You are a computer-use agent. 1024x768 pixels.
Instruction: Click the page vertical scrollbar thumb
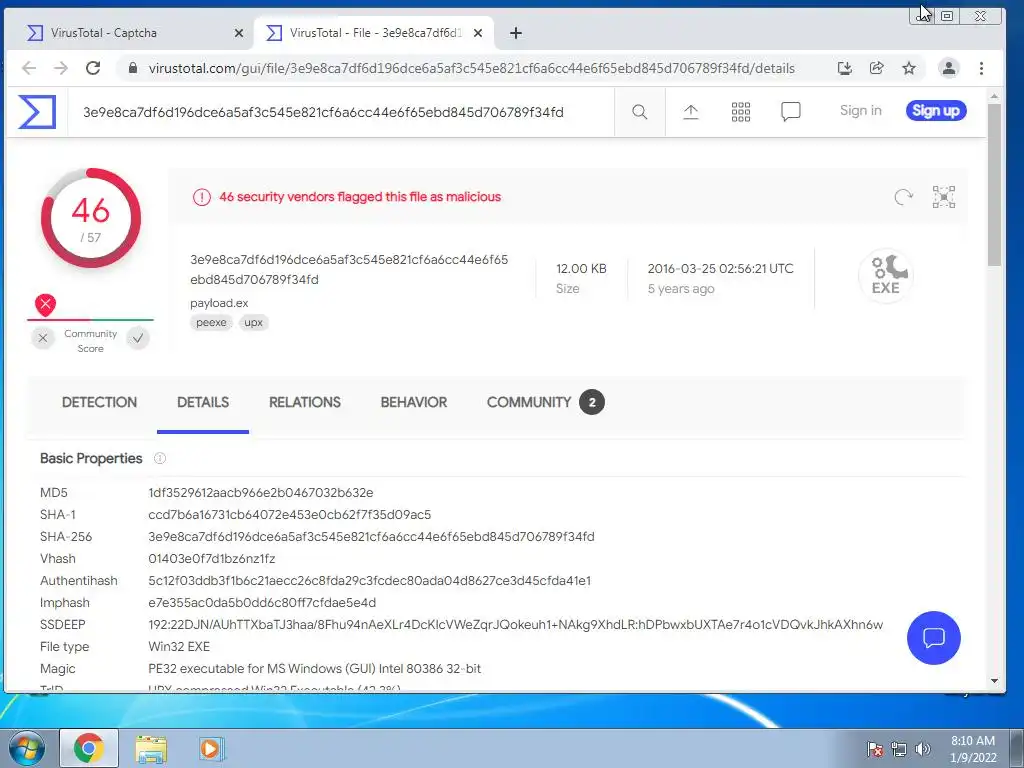click(994, 184)
